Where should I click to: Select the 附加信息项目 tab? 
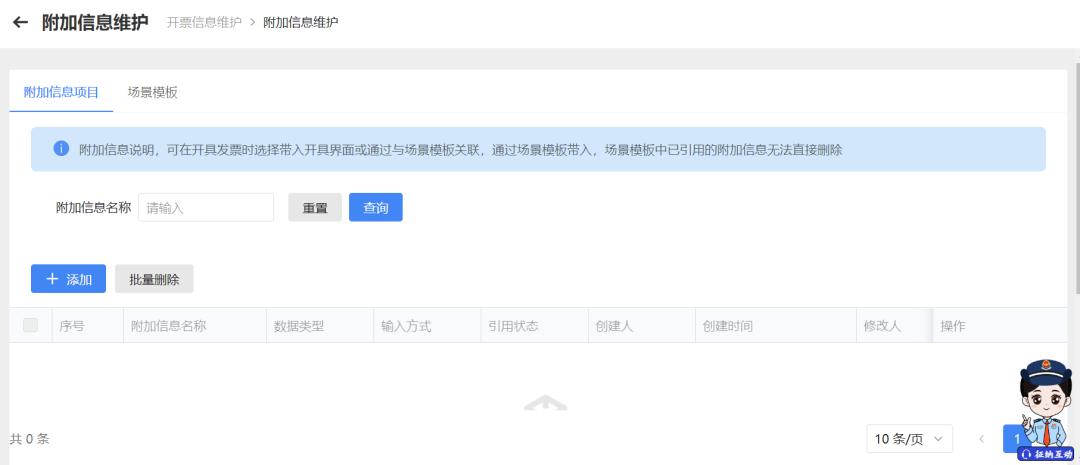pyautogui.click(x=61, y=92)
